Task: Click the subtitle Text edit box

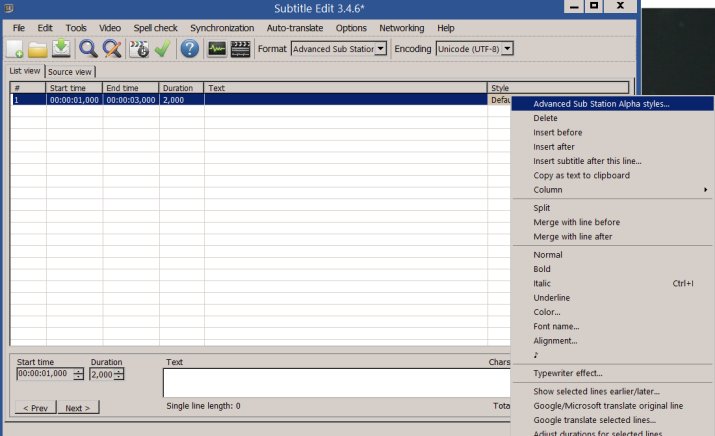Action: point(337,383)
